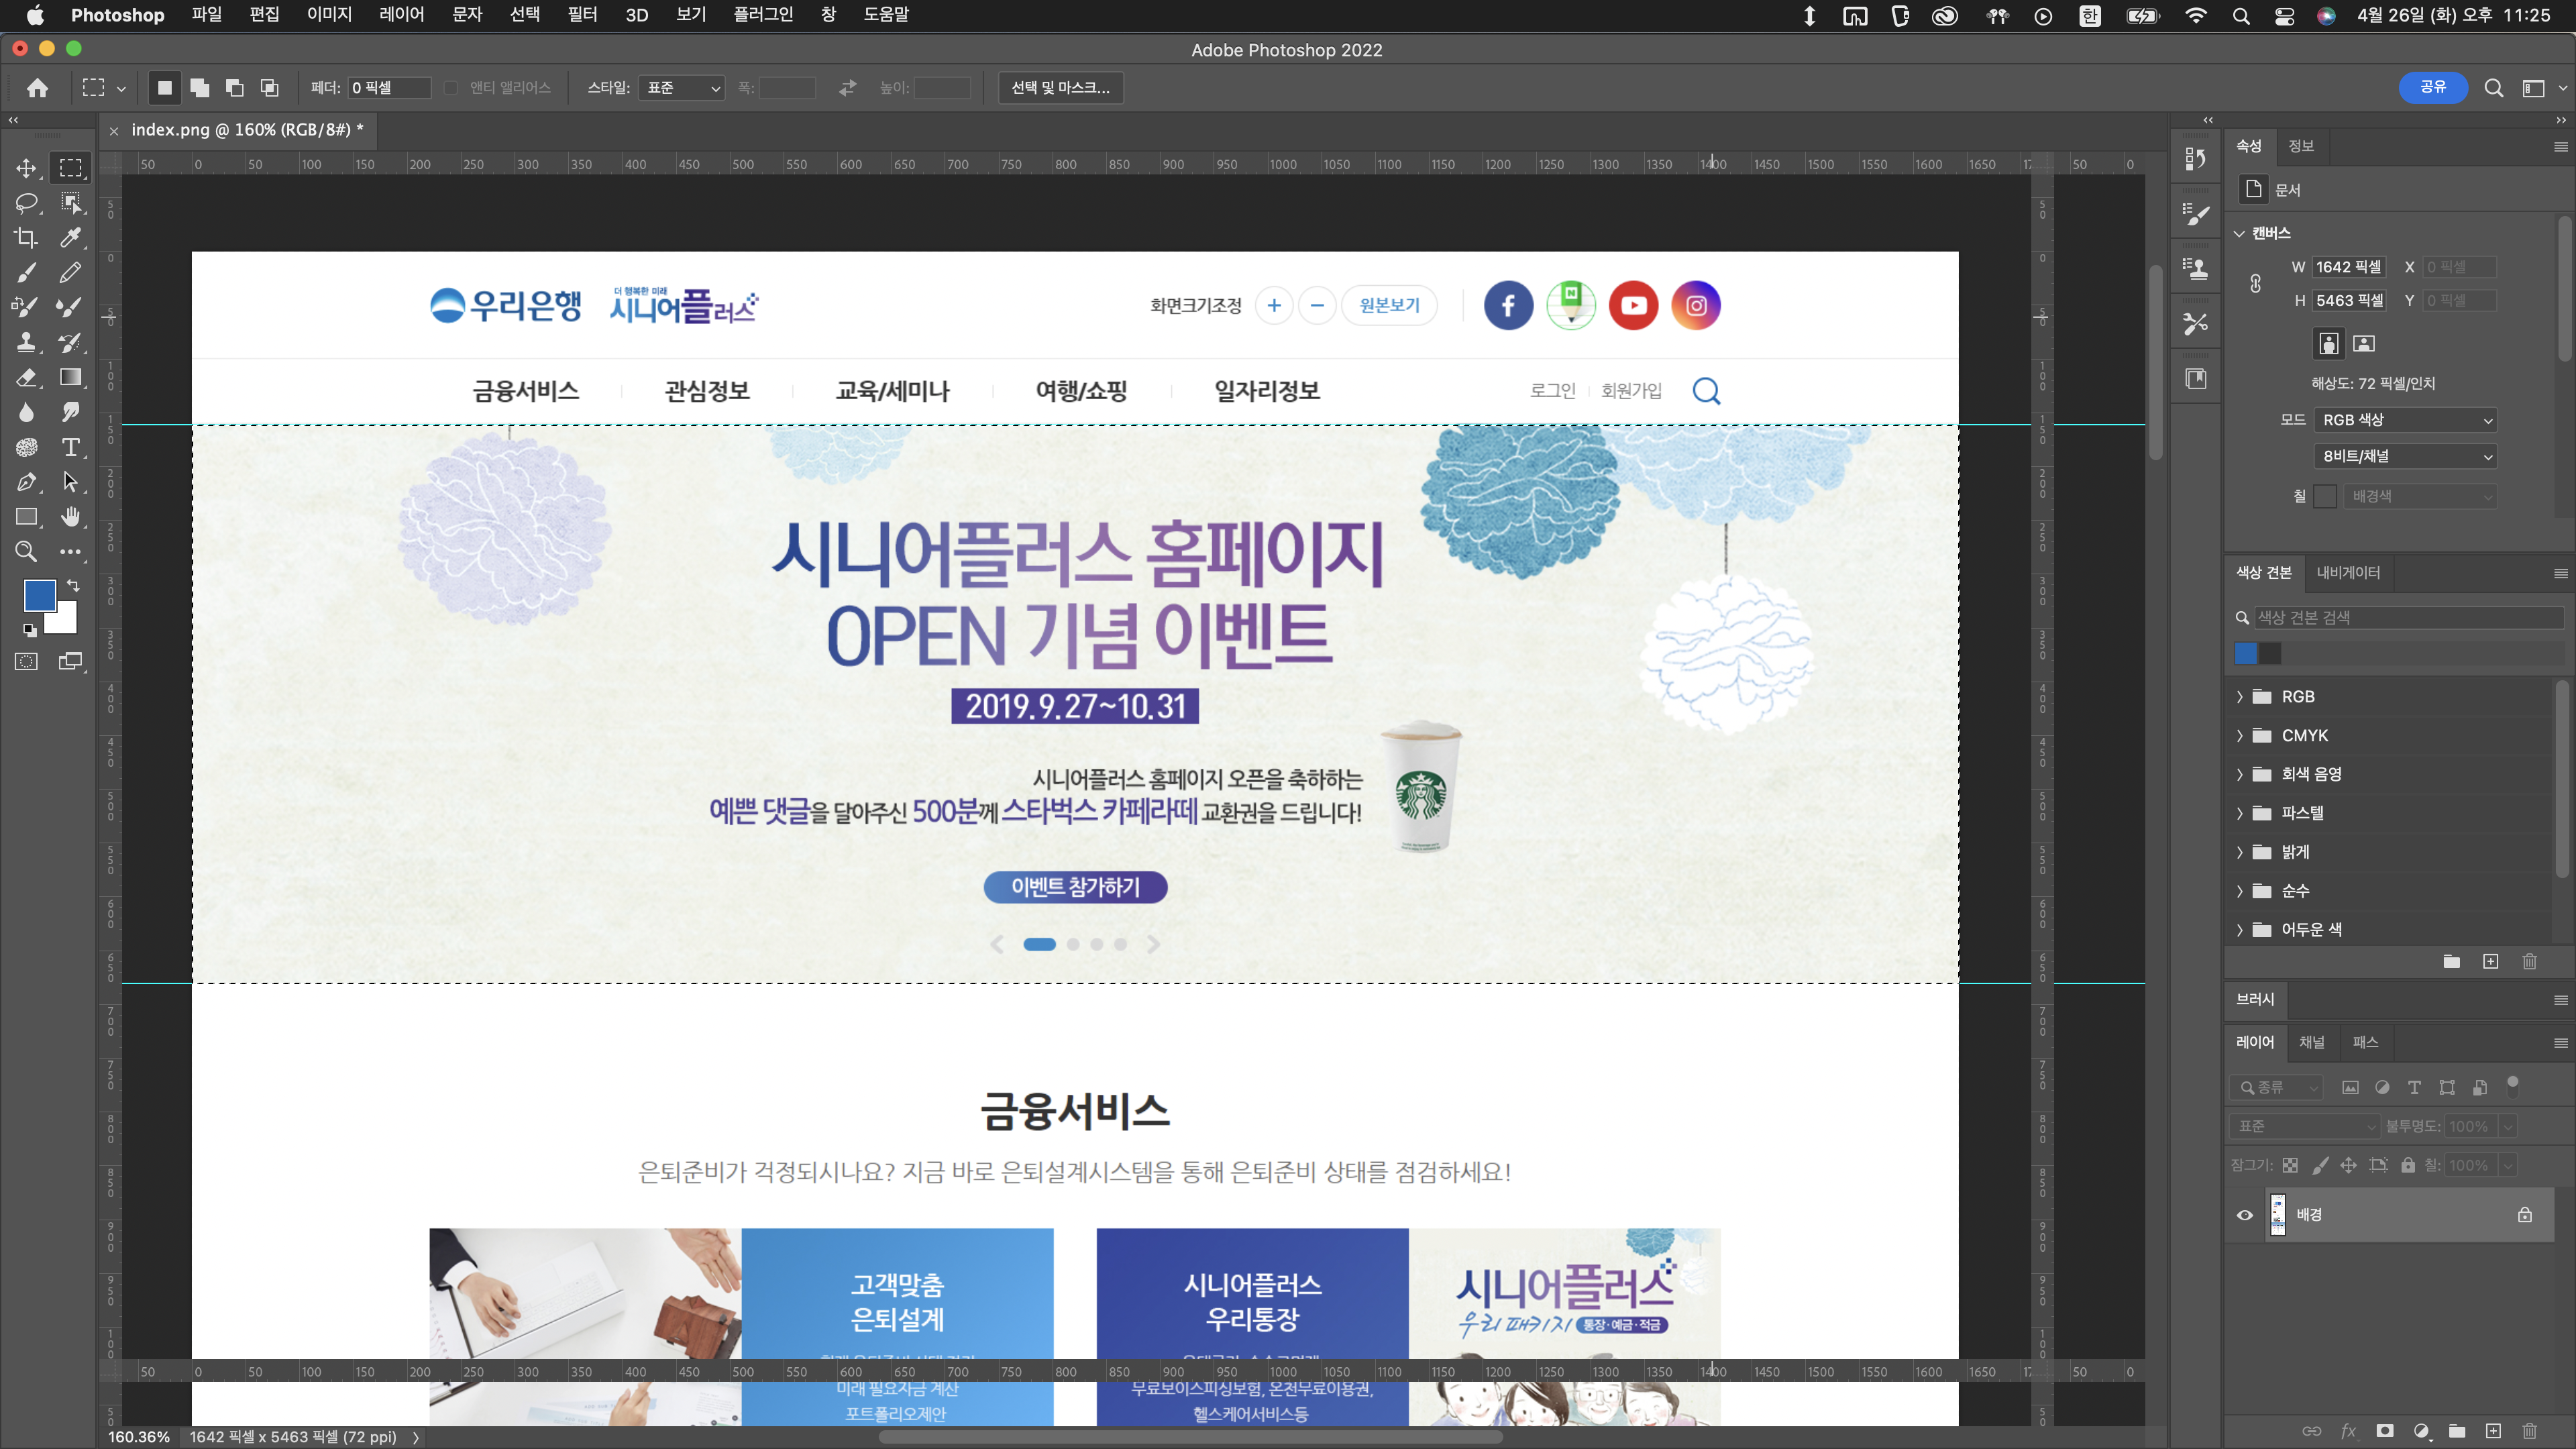Select the Hand tool
This screenshot has width=2576, height=1449.
click(70, 517)
